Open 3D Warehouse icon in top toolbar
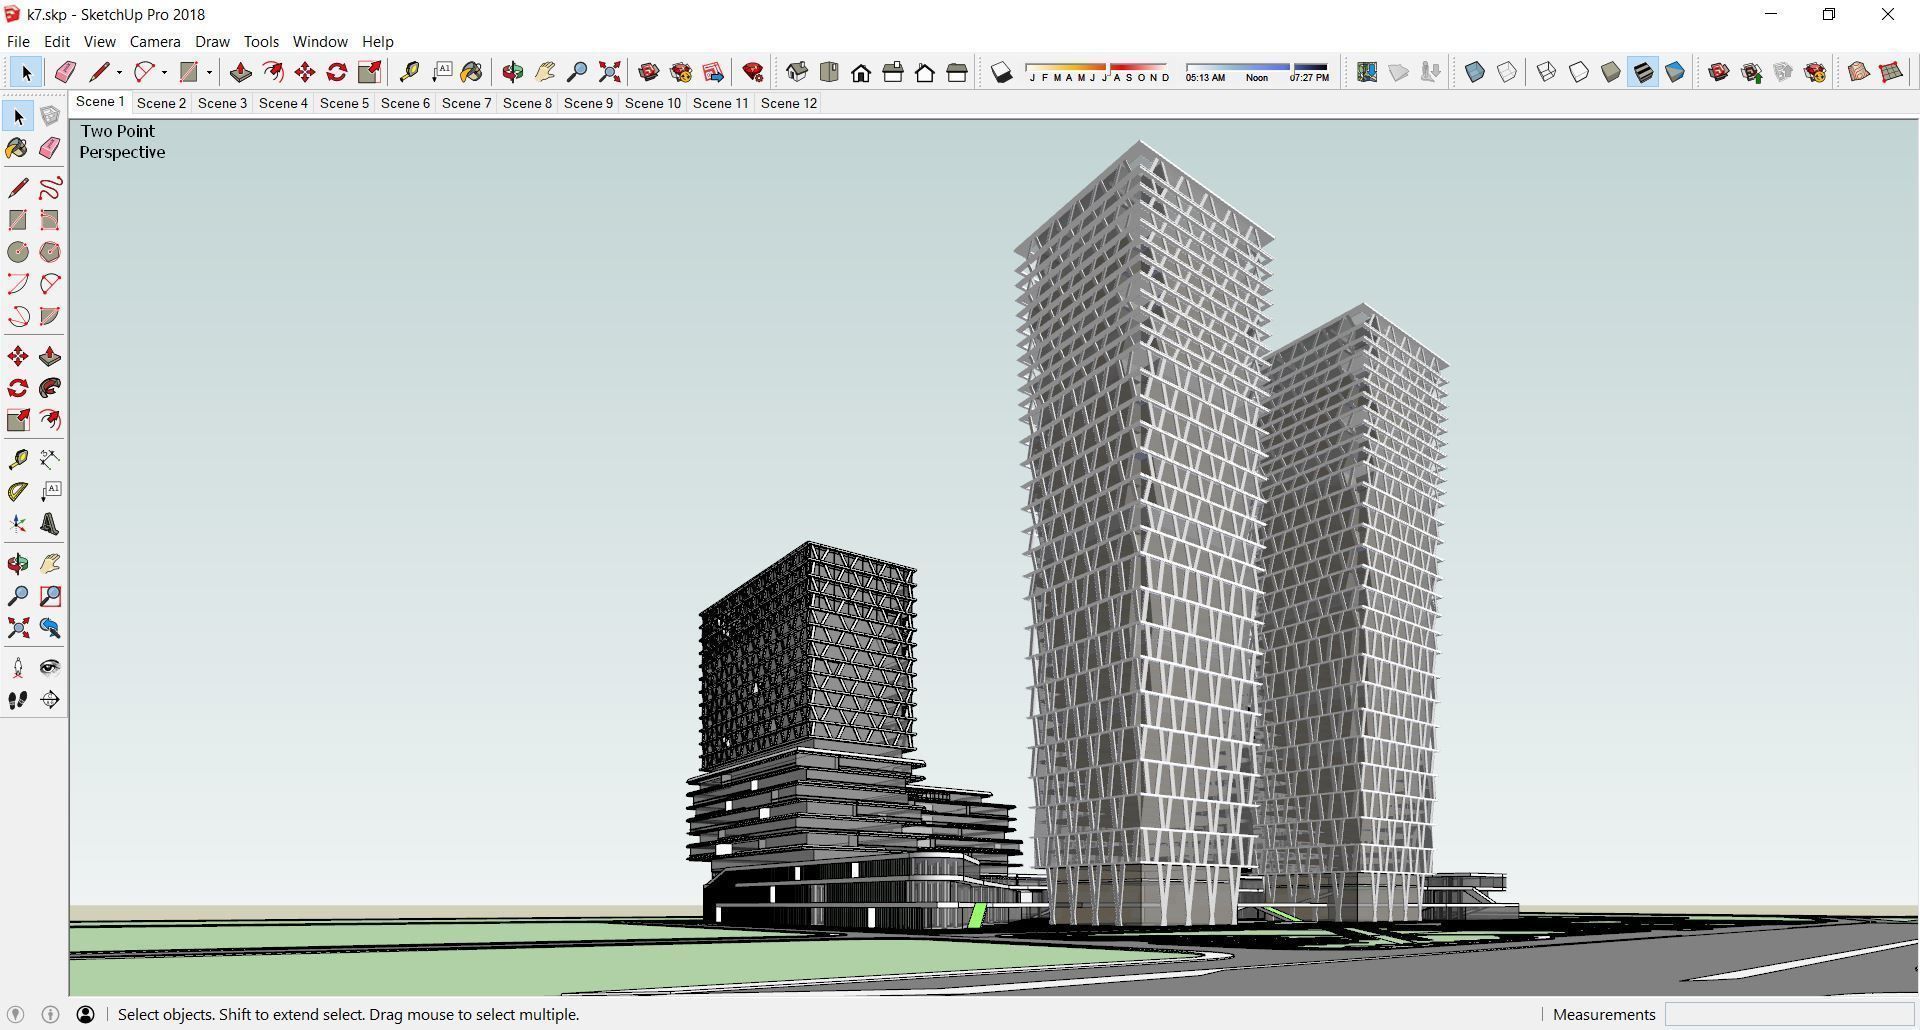The image size is (1920, 1030). pos(649,72)
